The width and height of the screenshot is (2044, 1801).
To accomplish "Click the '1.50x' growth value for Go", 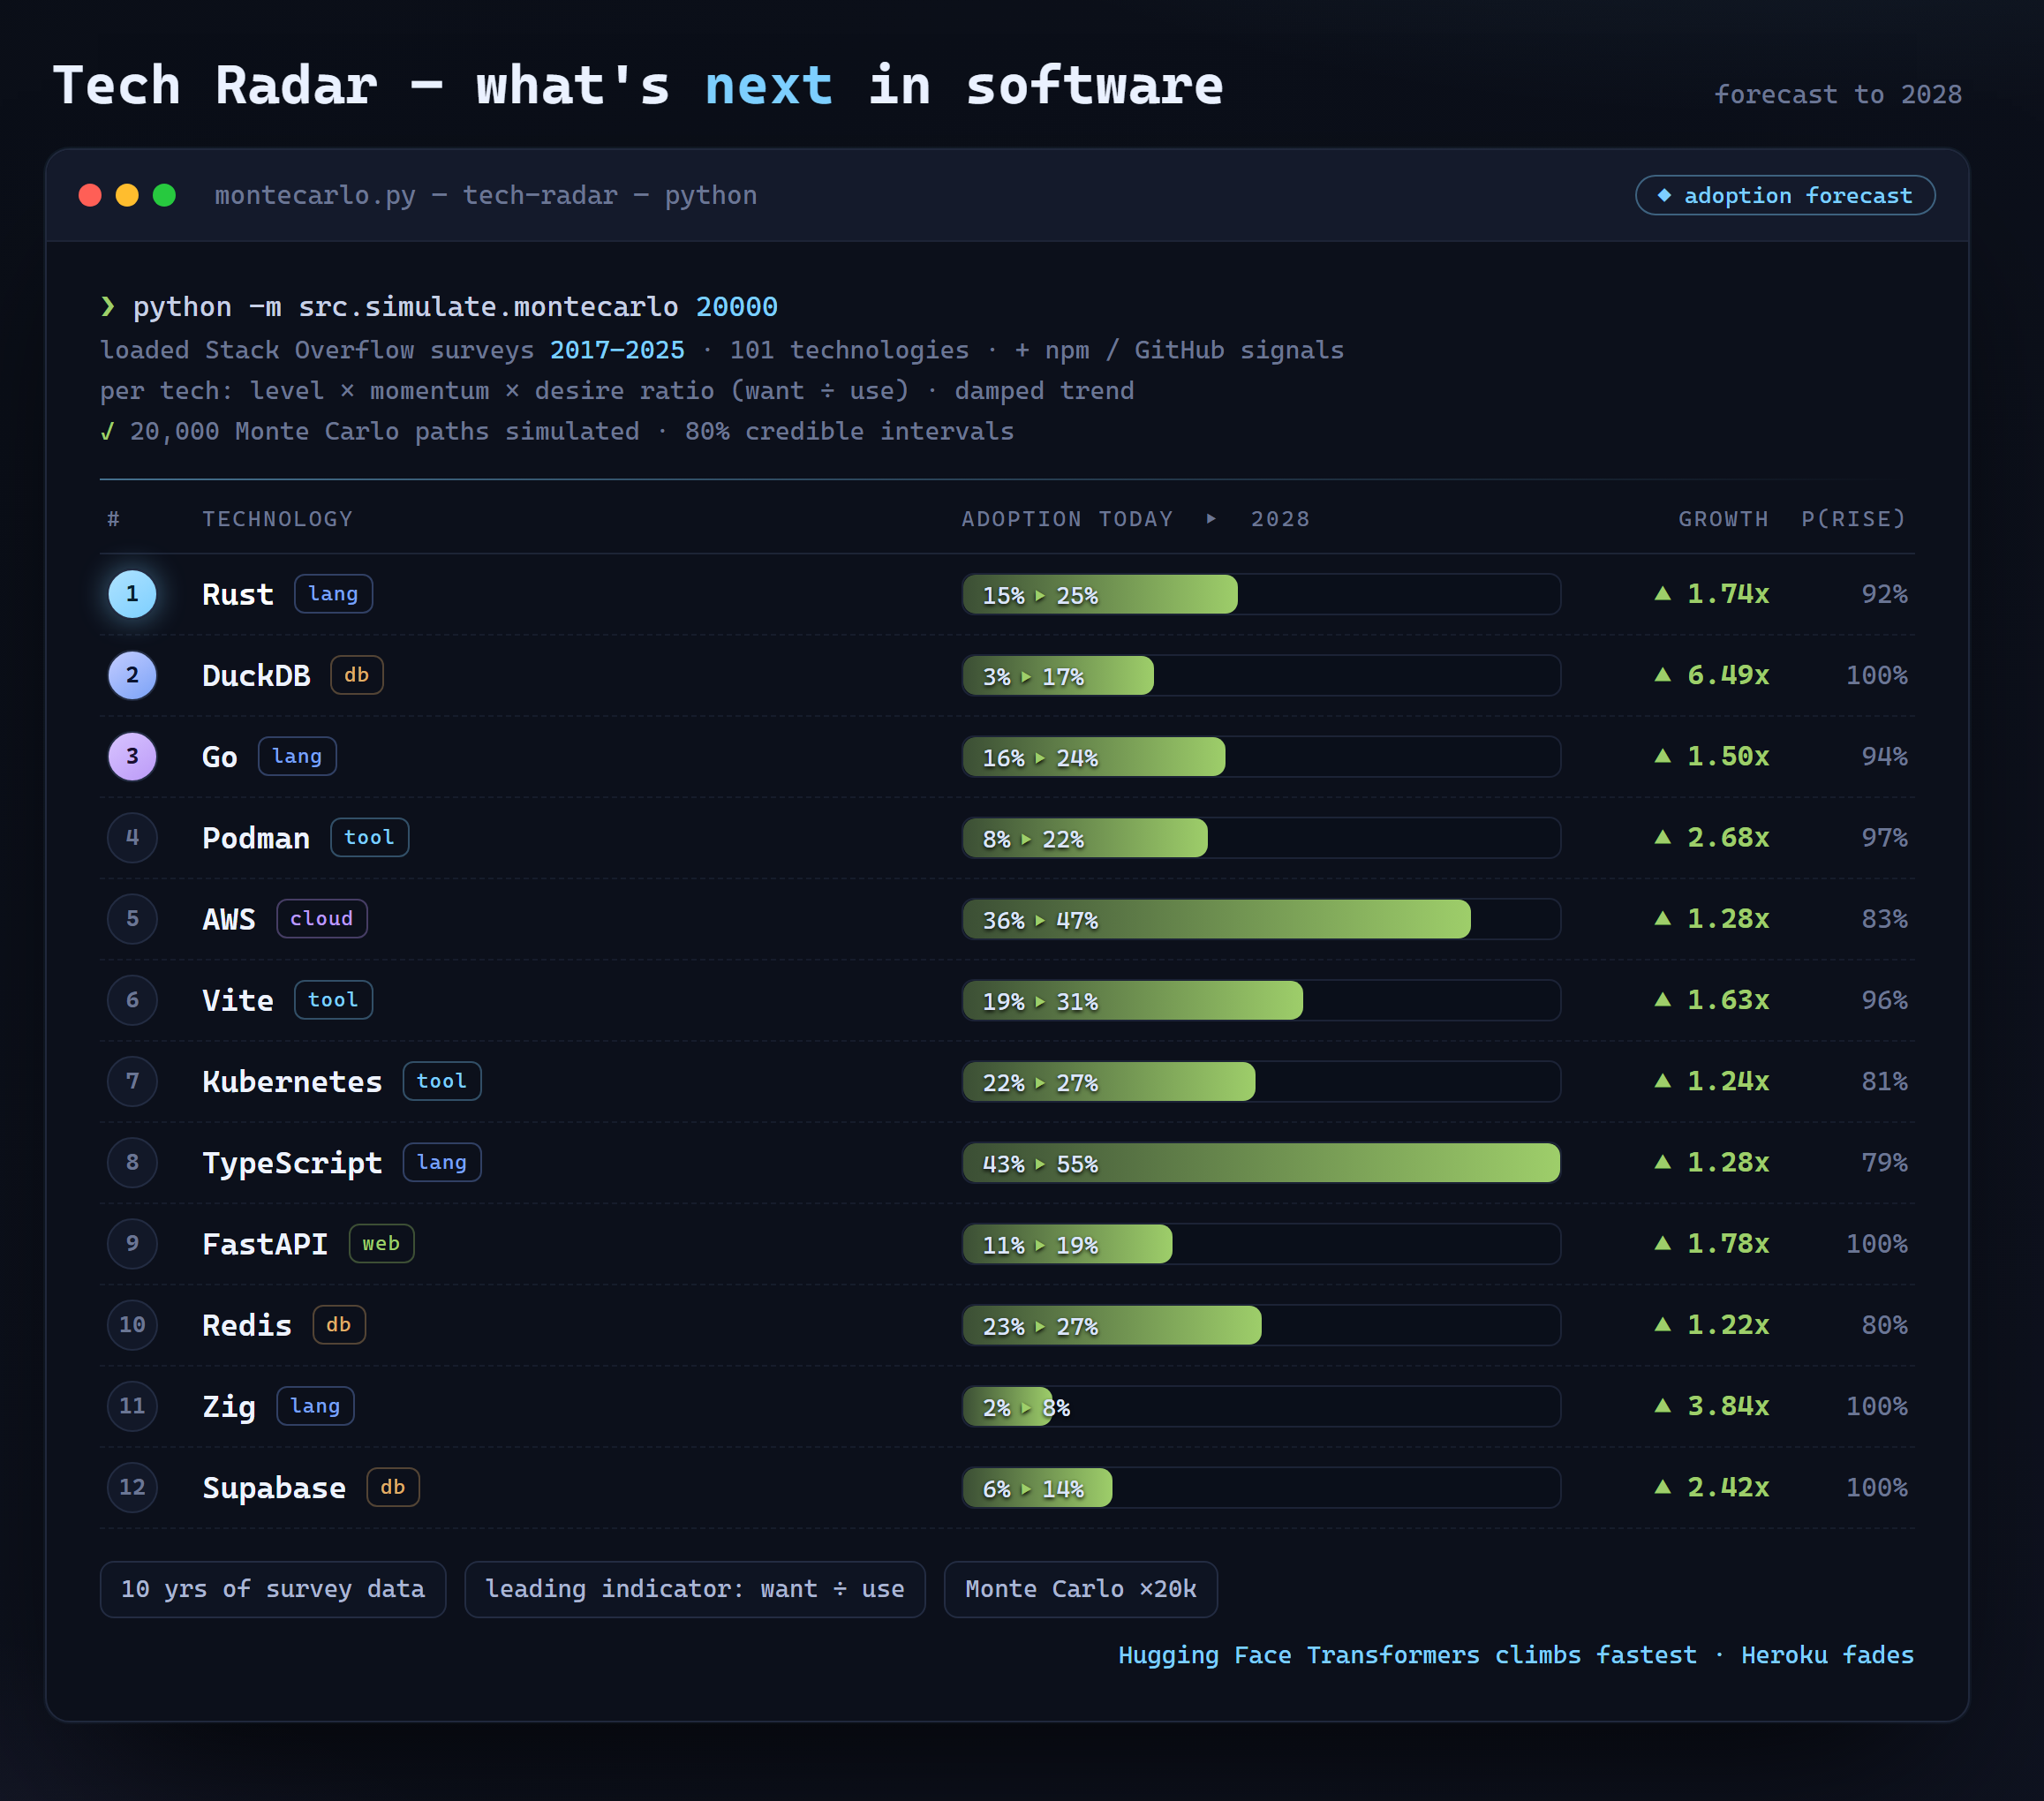I will pyautogui.click(x=1728, y=756).
